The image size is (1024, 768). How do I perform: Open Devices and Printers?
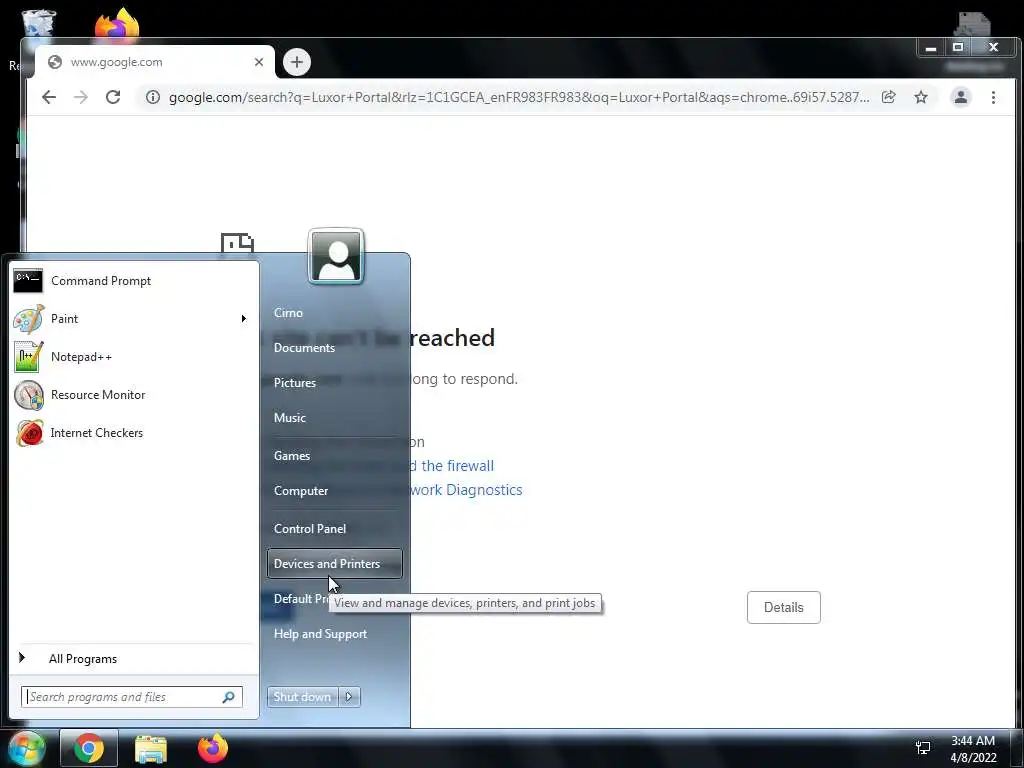[334, 564]
